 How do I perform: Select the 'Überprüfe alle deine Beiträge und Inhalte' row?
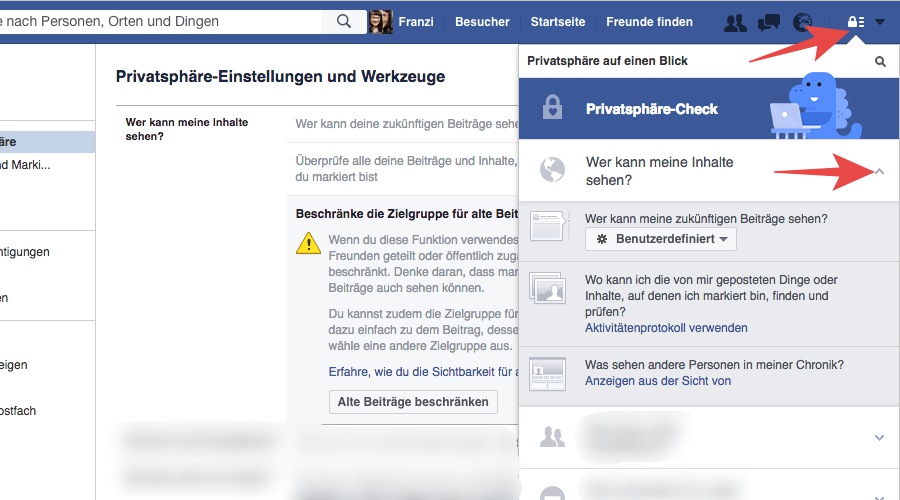coord(402,169)
